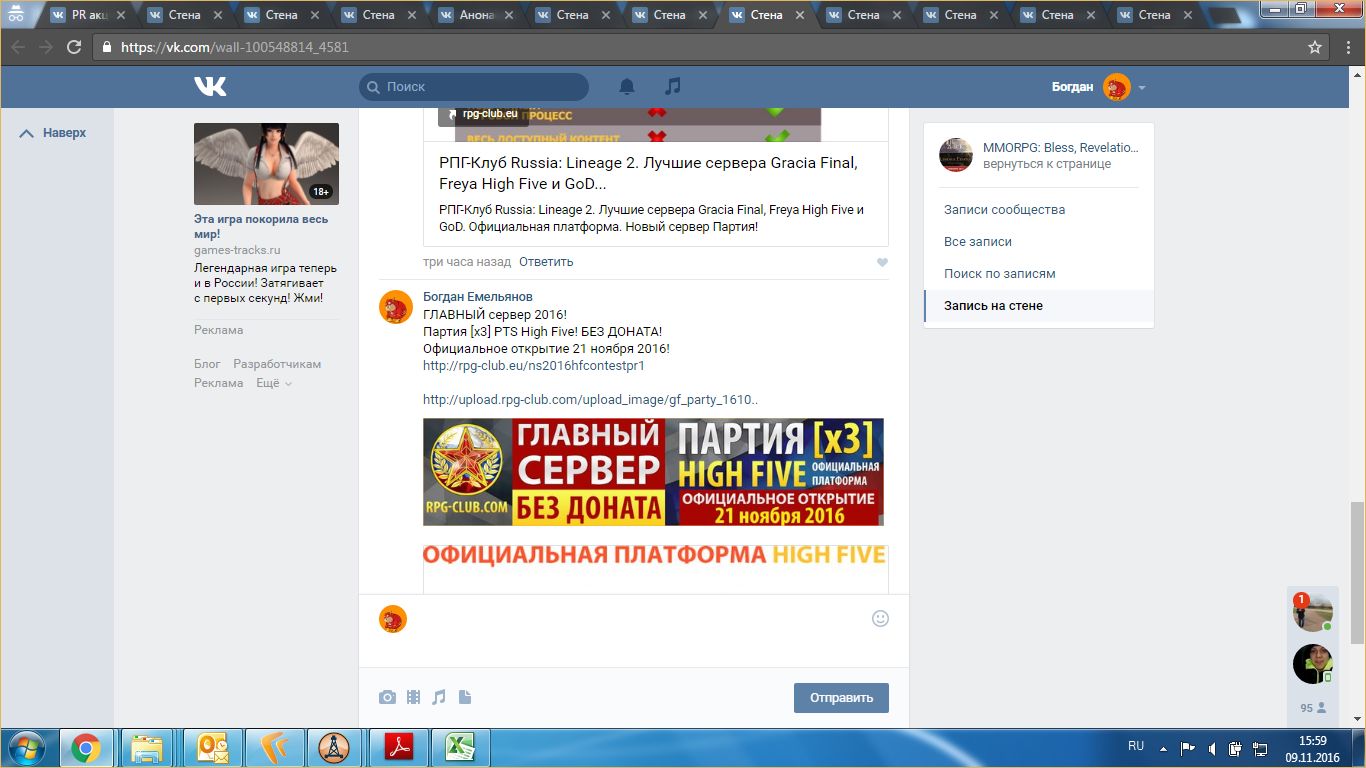Click the VK logo home icon

[210, 87]
